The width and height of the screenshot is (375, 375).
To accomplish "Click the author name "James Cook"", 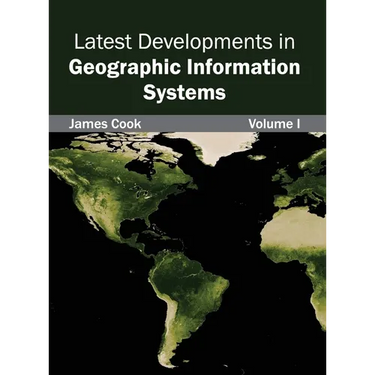I will (105, 124).
